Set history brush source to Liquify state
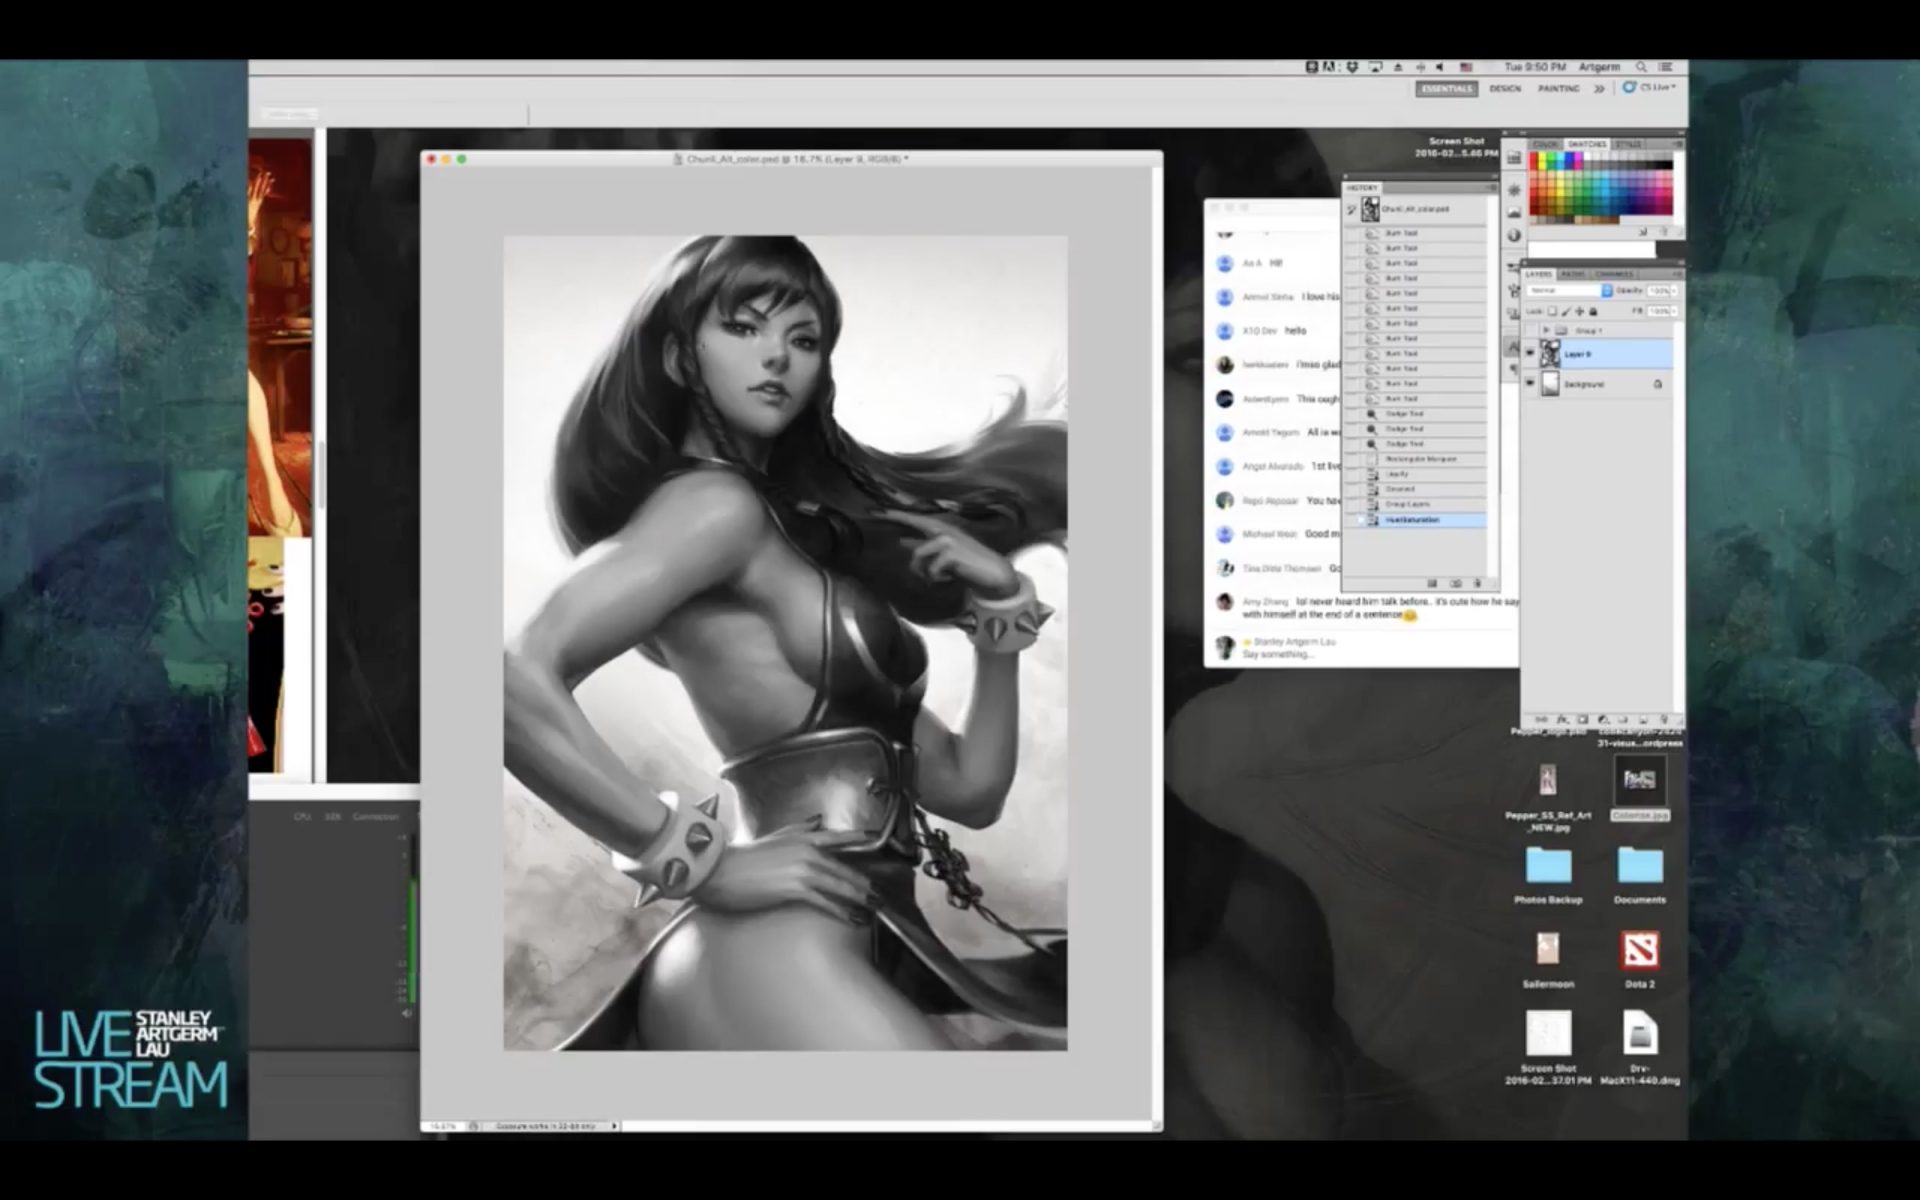This screenshot has width=1920, height=1200. pos(1350,474)
